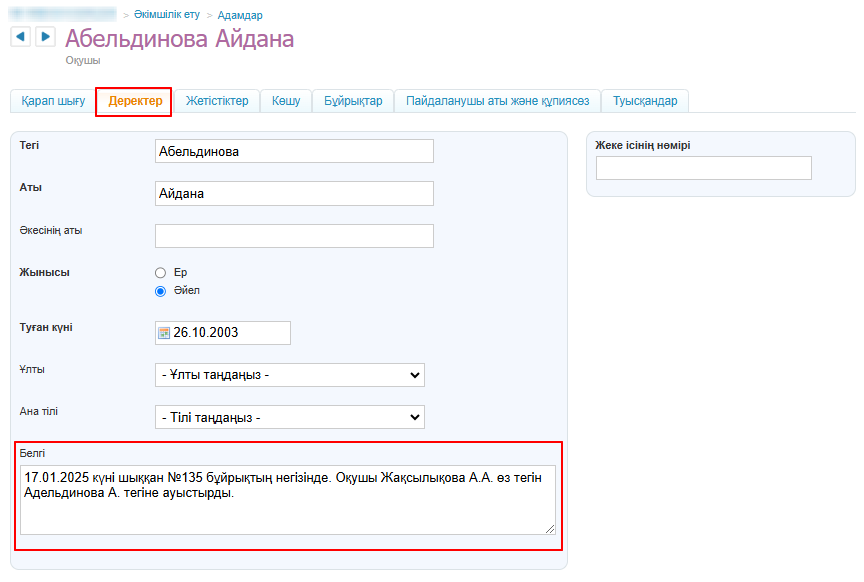
Task: Open the birth date calendar icon
Action: point(164,333)
